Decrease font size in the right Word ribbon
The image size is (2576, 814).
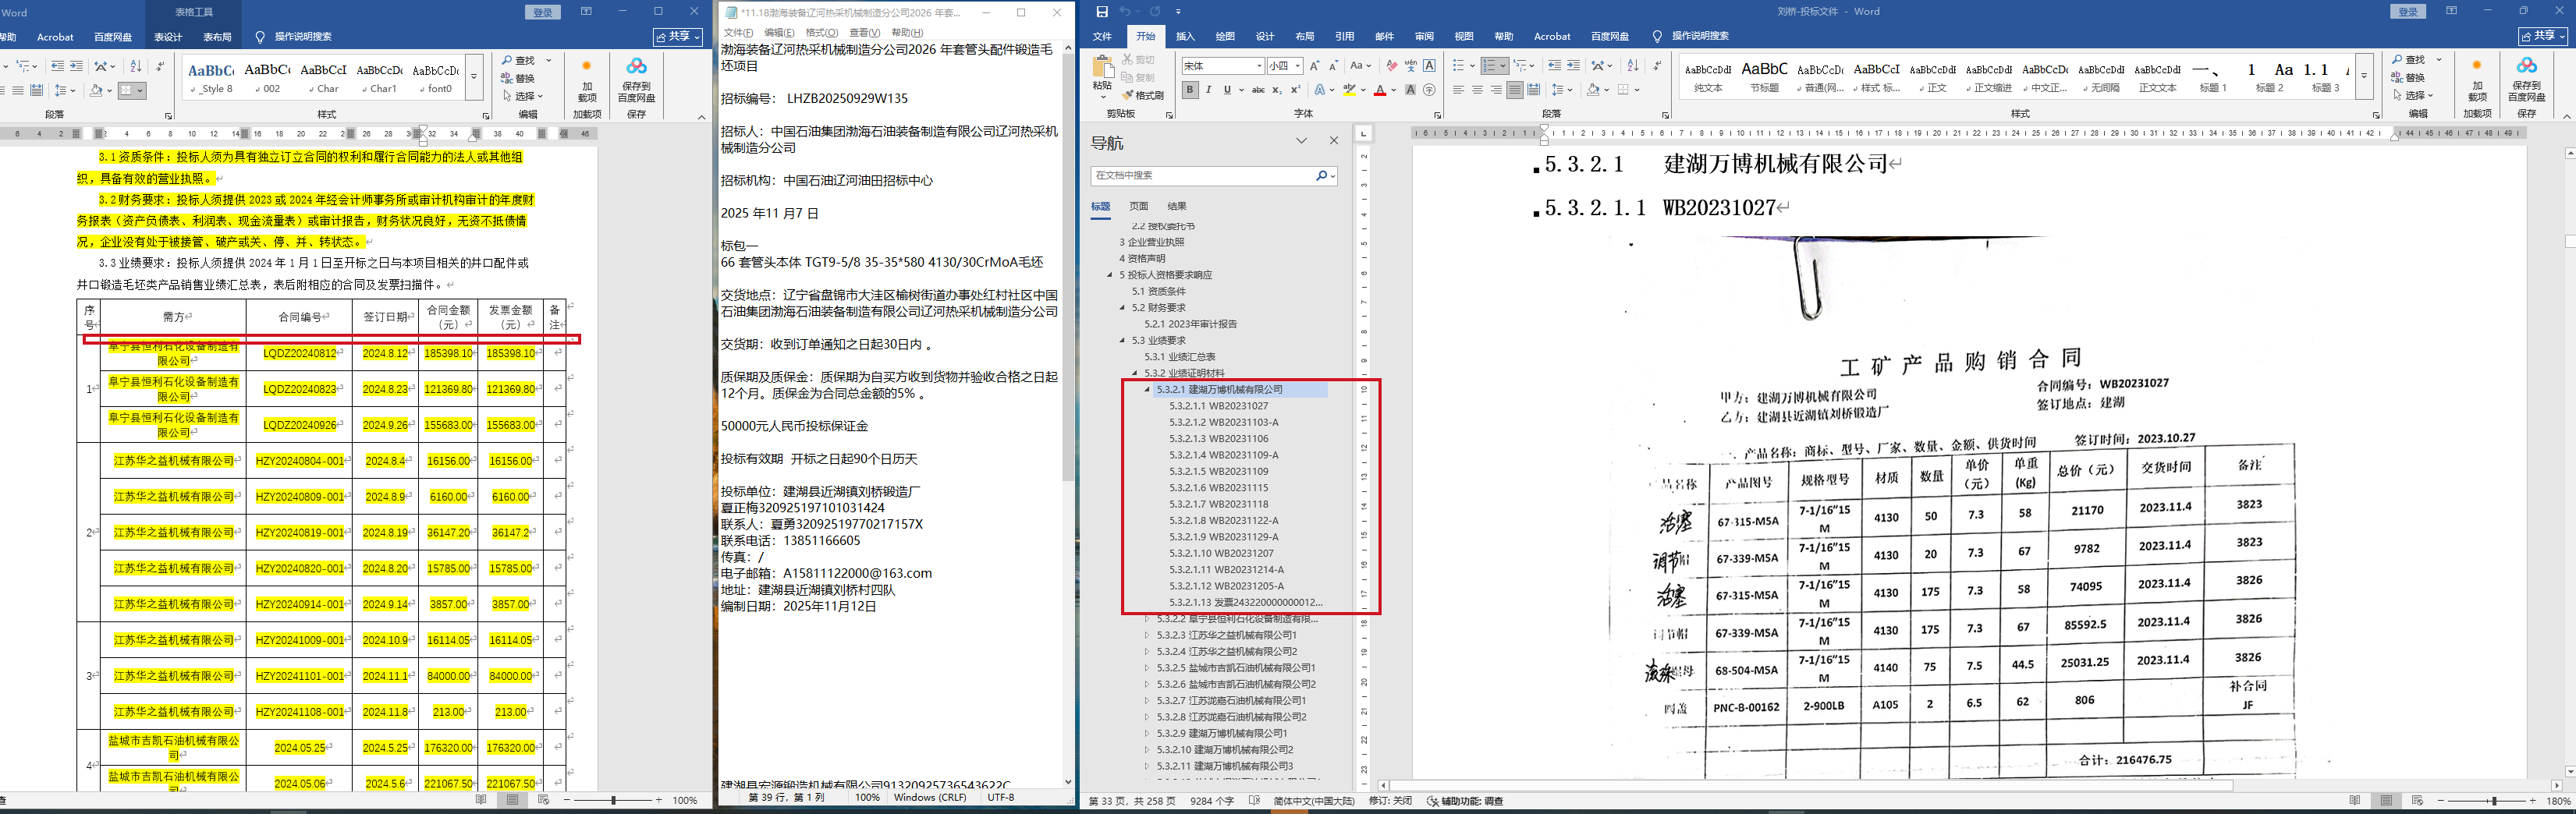pyautogui.click(x=1334, y=66)
